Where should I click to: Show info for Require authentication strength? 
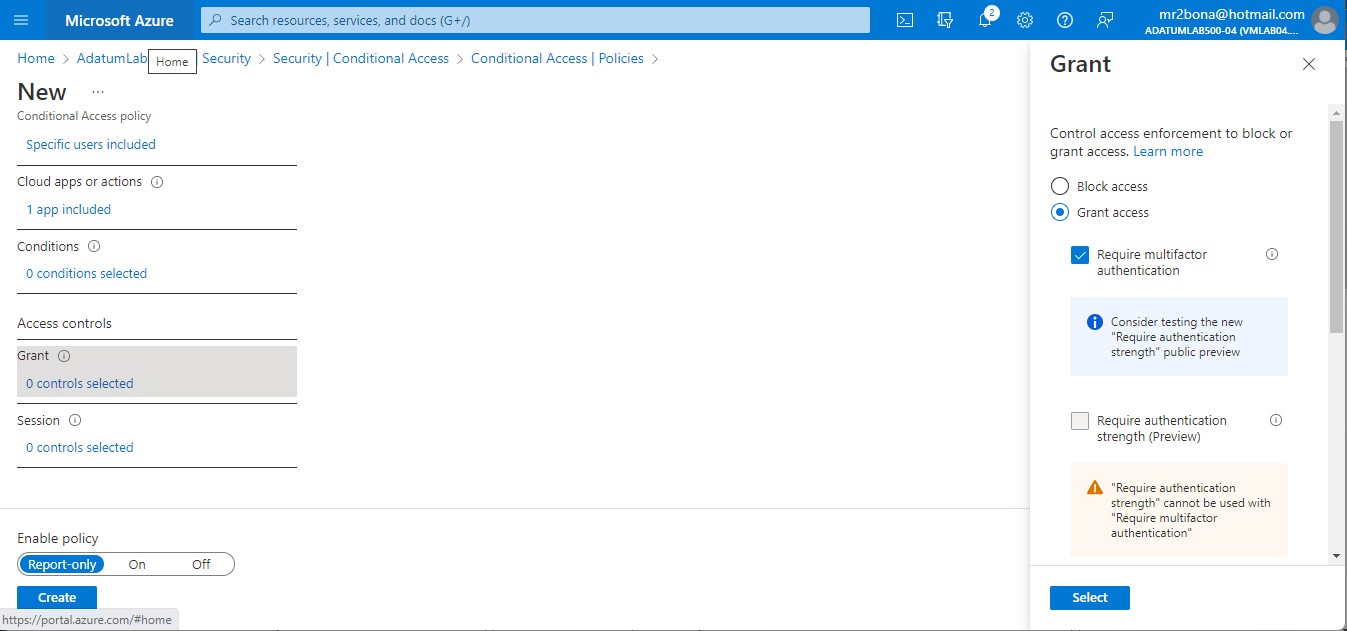tap(1276, 421)
